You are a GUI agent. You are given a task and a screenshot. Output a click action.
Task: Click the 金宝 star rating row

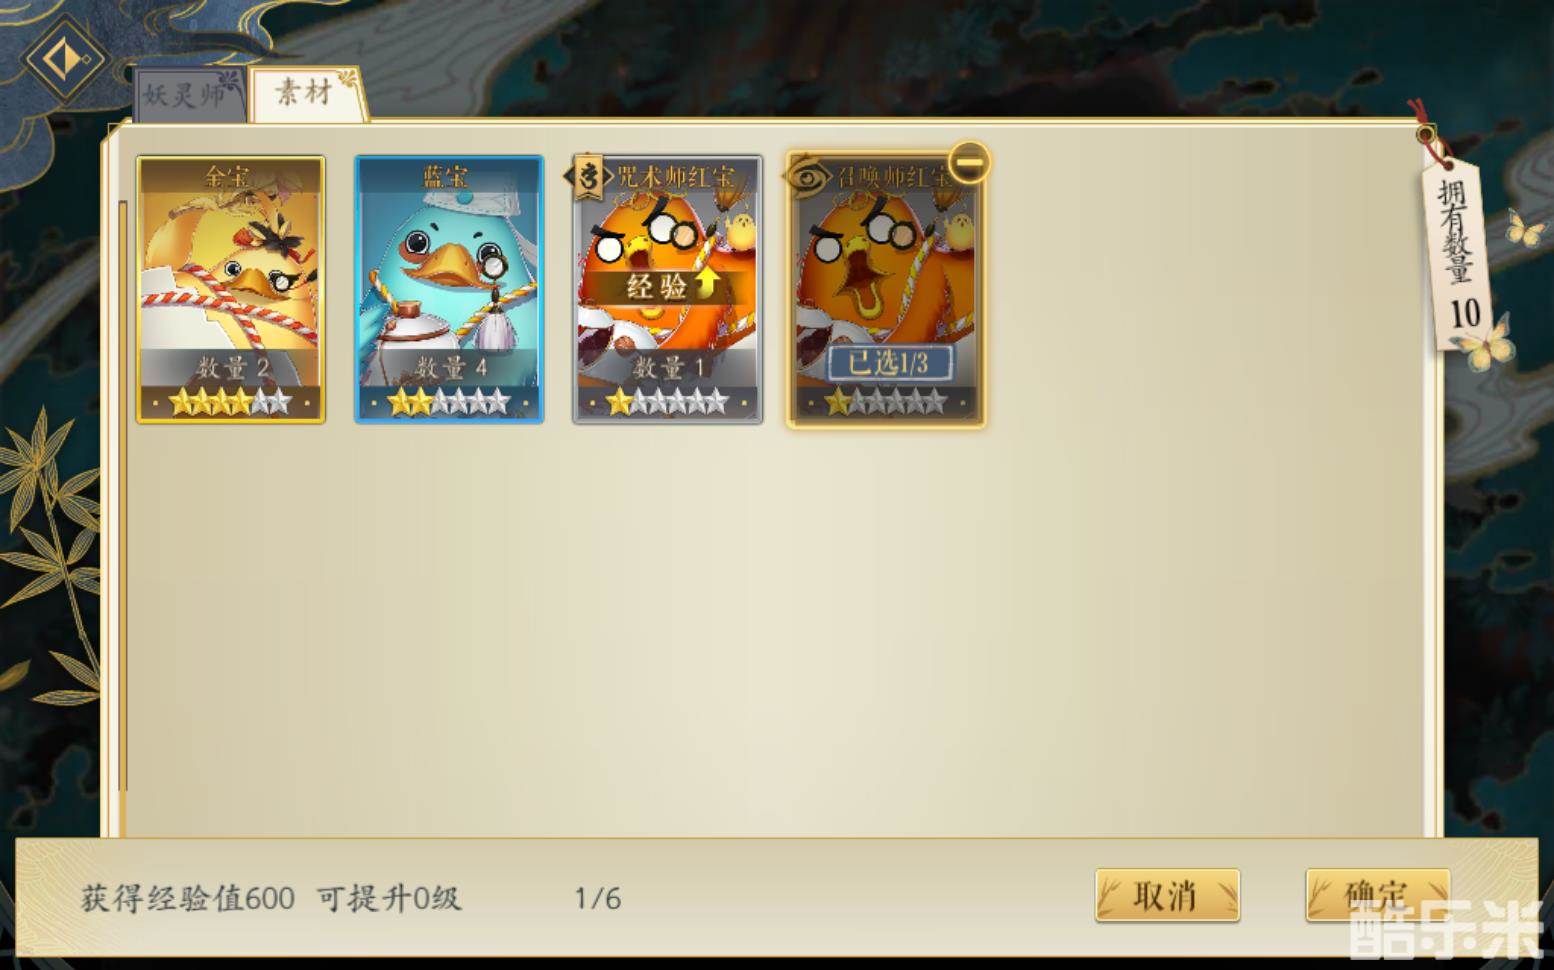pos(231,403)
